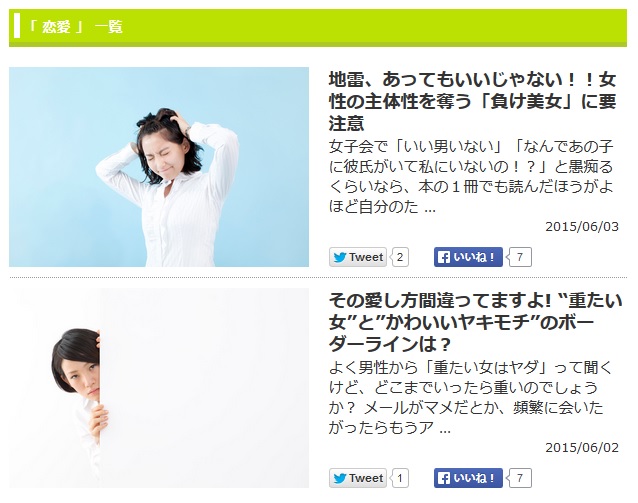Click the like count 7 beside the first article
638x503 pixels.
pyautogui.click(x=519, y=257)
